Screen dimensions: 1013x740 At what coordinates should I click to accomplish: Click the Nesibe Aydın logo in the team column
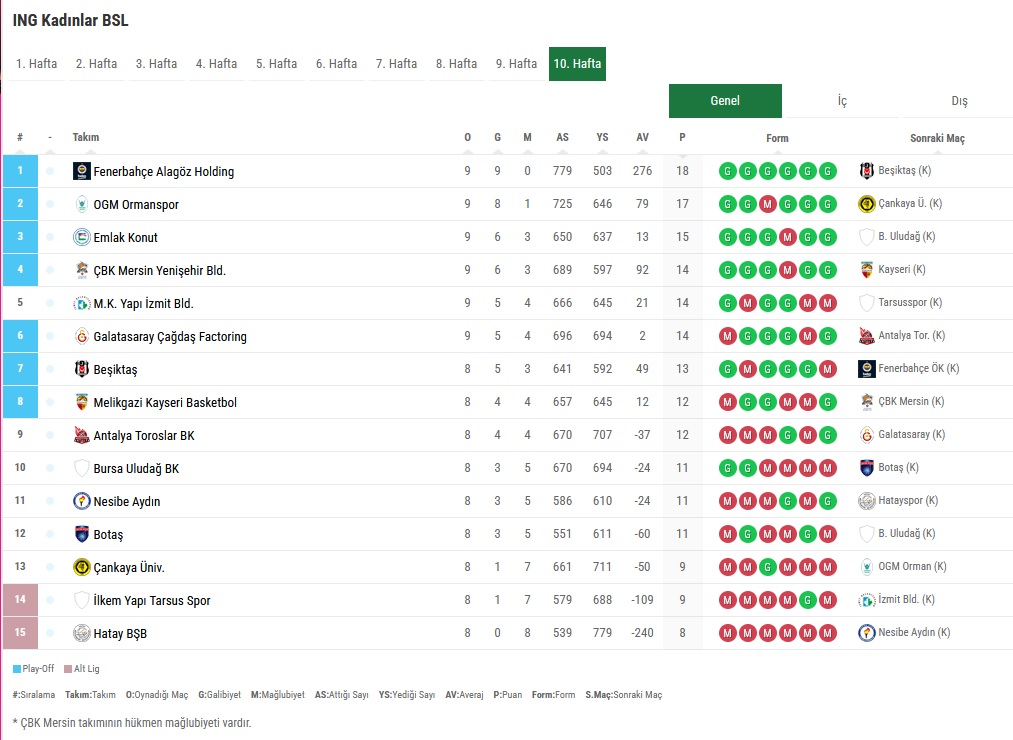pyautogui.click(x=81, y=501)
